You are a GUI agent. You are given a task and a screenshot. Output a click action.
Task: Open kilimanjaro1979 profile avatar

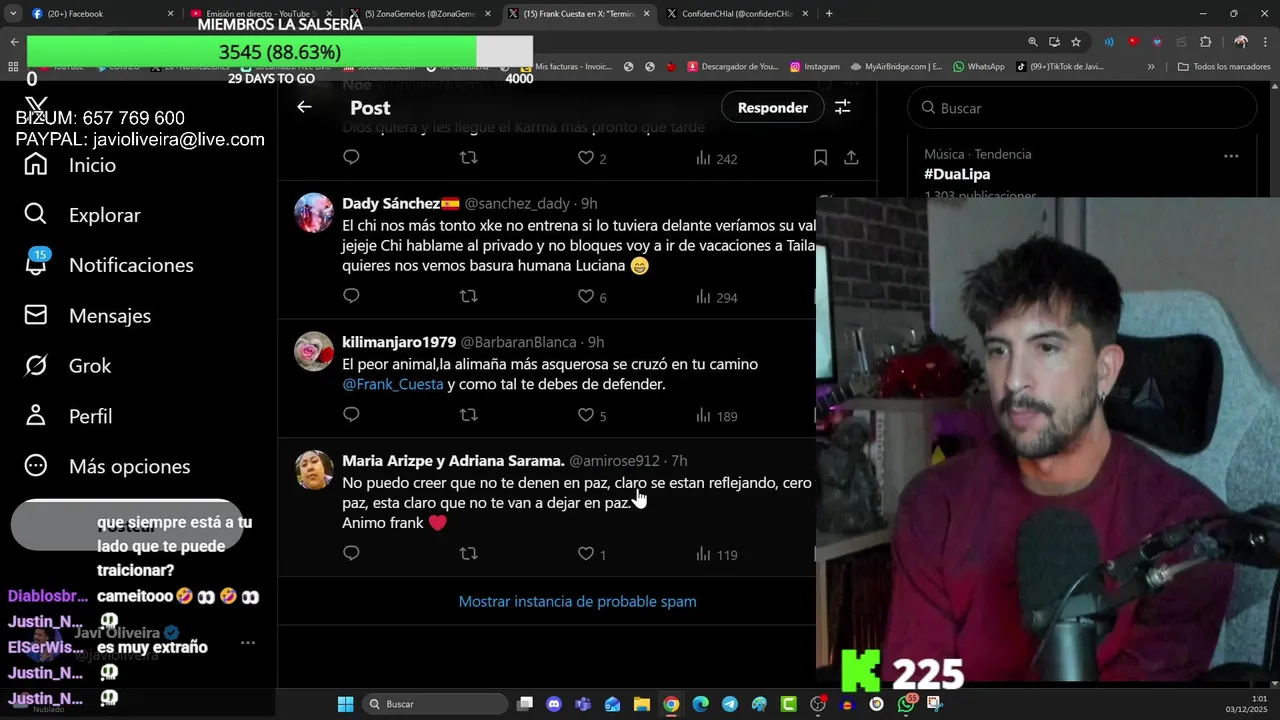pos(314,351)
